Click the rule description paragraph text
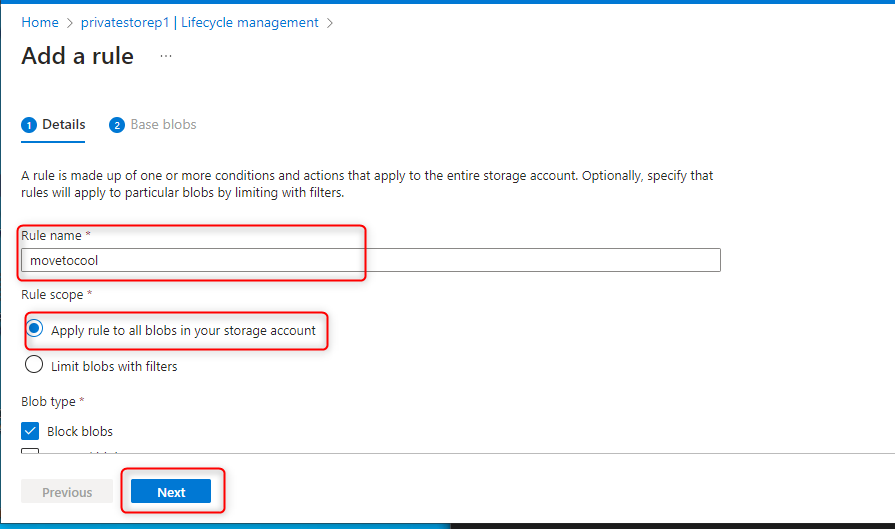895x529 pixels. pos(367,184)
